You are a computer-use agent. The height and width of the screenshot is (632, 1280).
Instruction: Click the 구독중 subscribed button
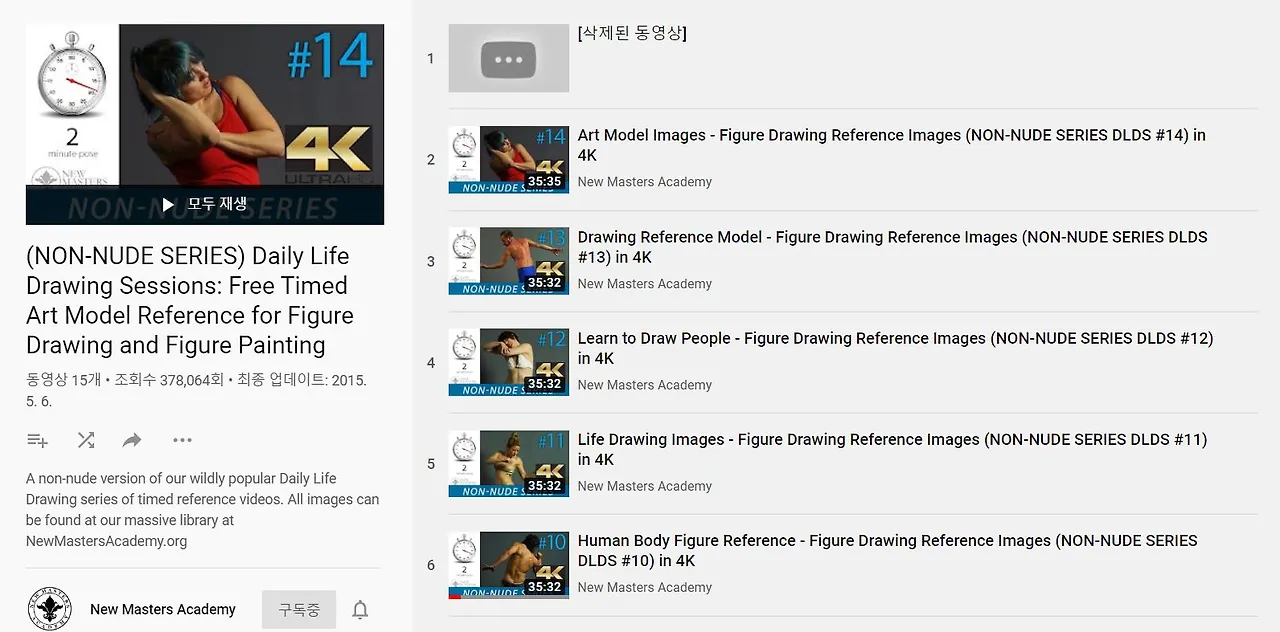(x=299, y=610)
